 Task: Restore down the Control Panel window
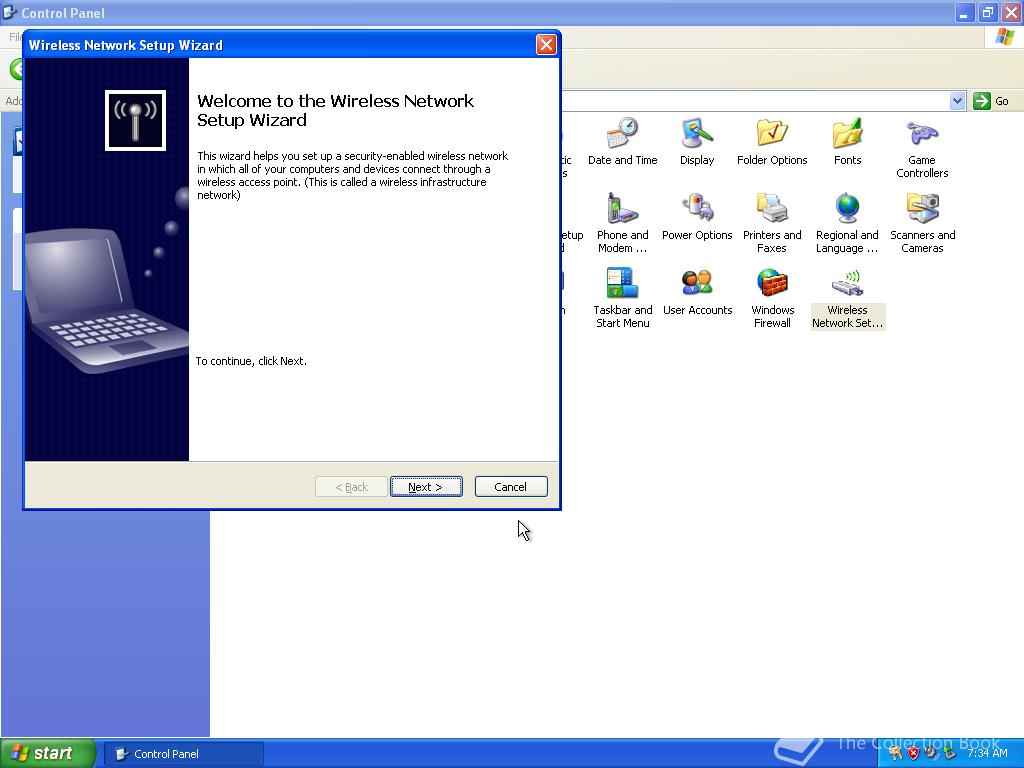(x=987, y=12)
